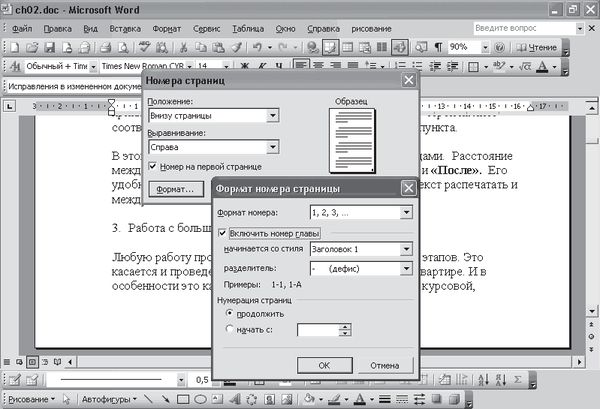Toggle the paragraph marks (¶) icon
Viewport: 600px width, 409px height.
(x=437, y=47)
